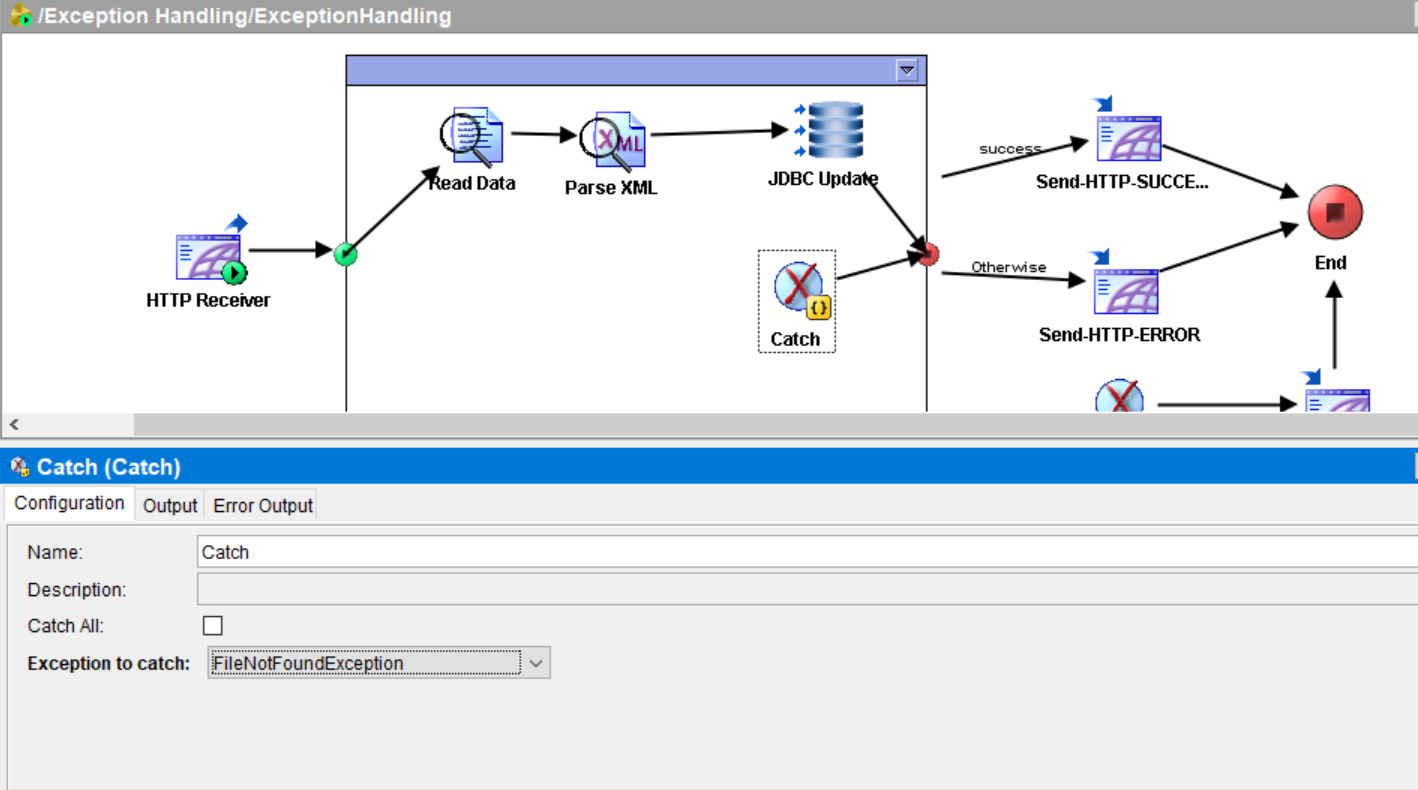Select the green start transition point

pyautogui.click(x=345, y=254)
